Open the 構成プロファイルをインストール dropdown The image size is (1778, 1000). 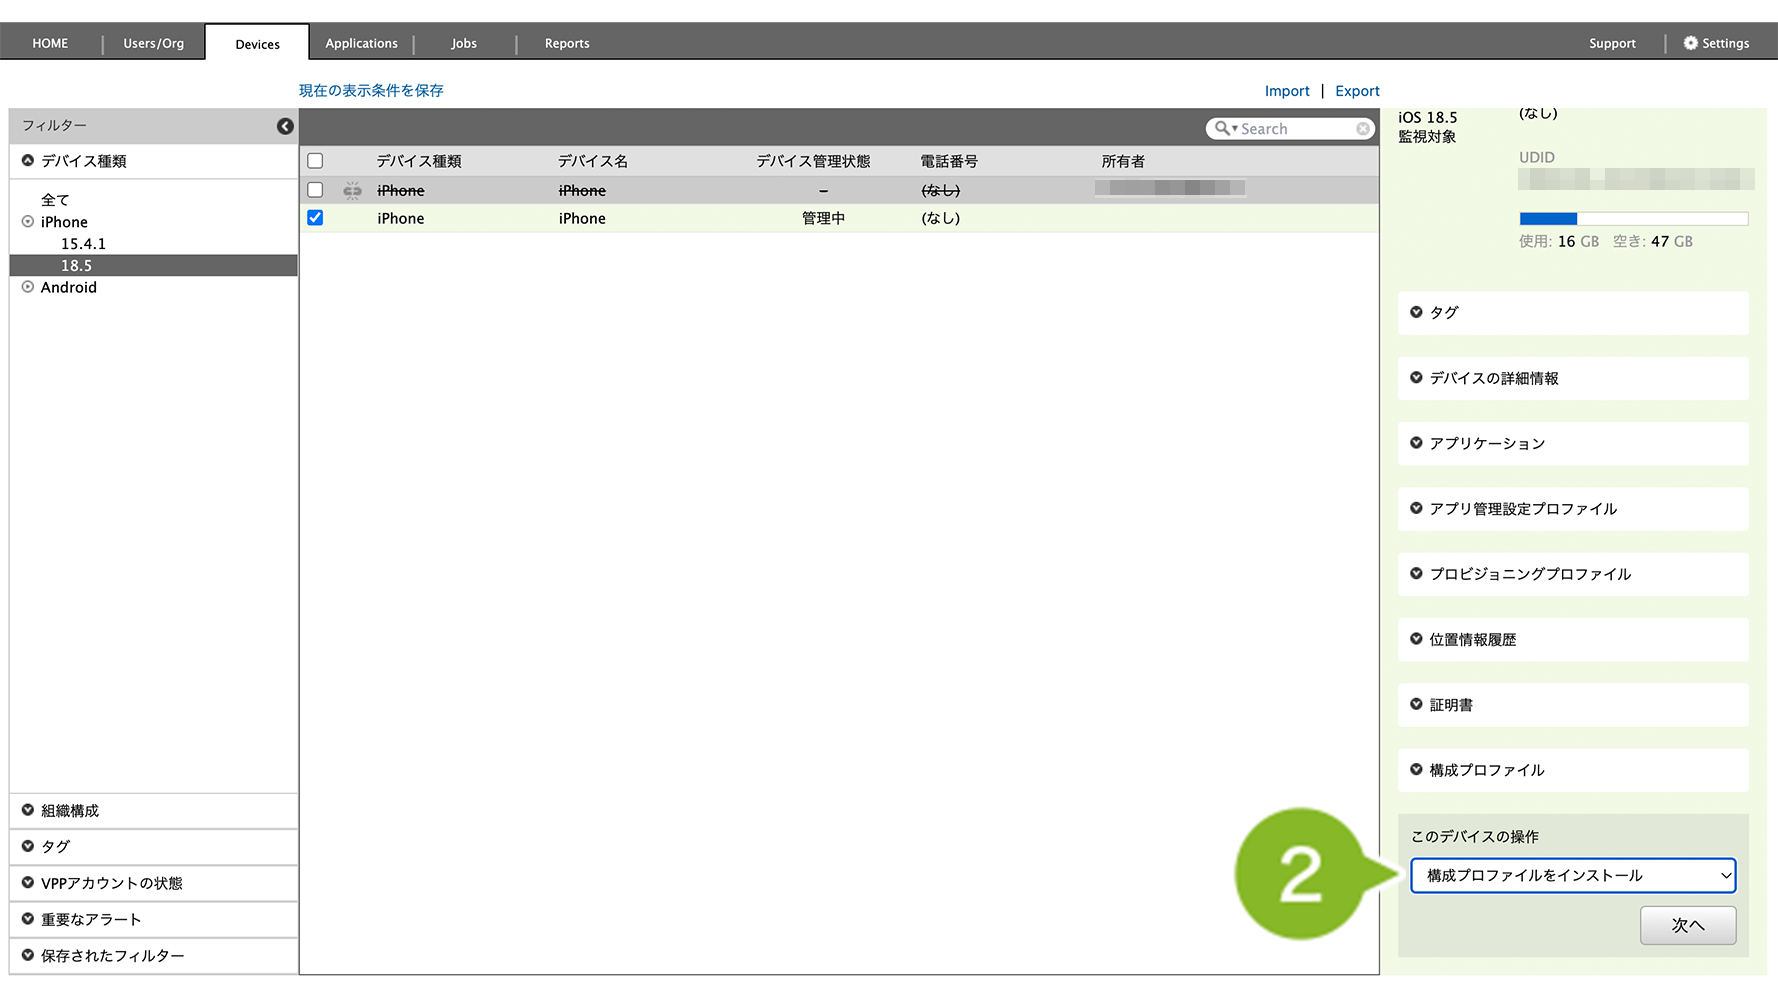(x=1572, y=876)
